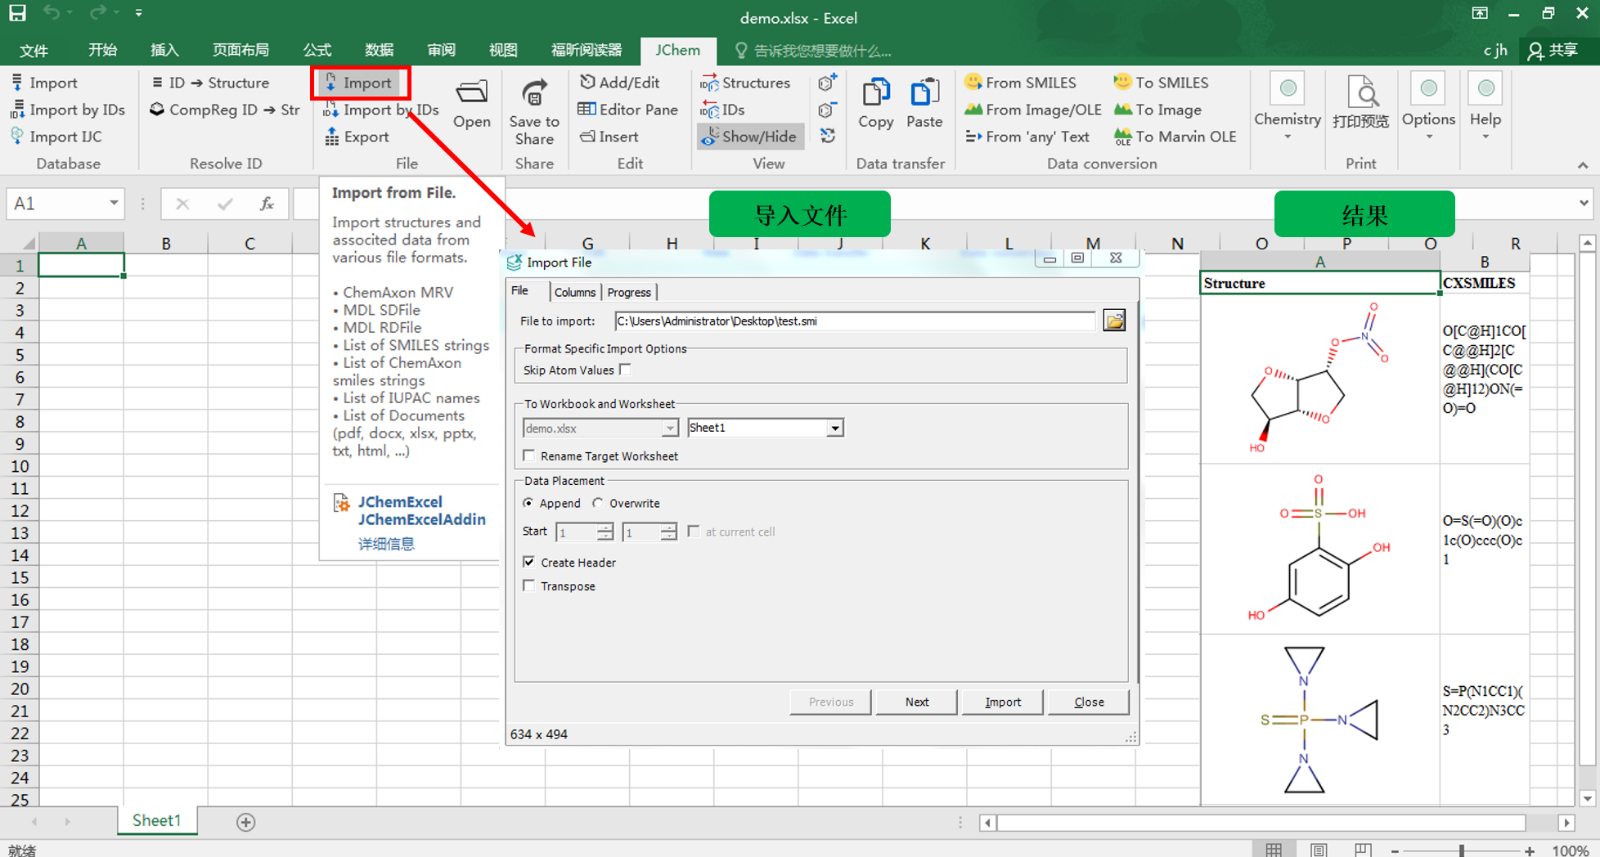
Task: Open Import IJC in Database group
Action: tap(56, 137)
